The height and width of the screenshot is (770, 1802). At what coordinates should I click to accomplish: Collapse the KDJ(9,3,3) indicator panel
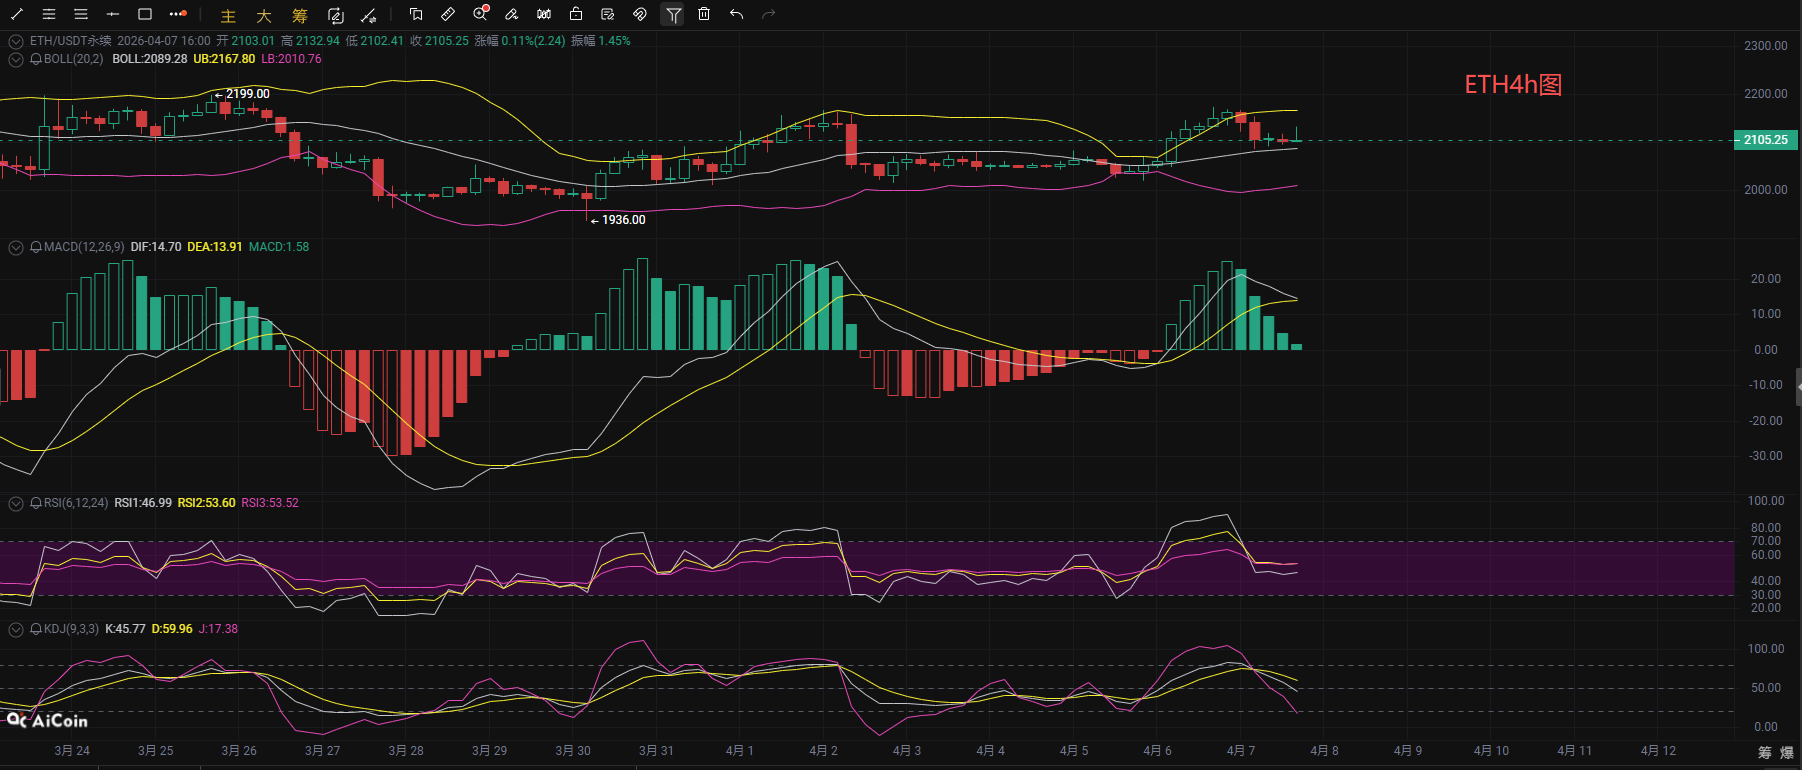coord(16,629)
